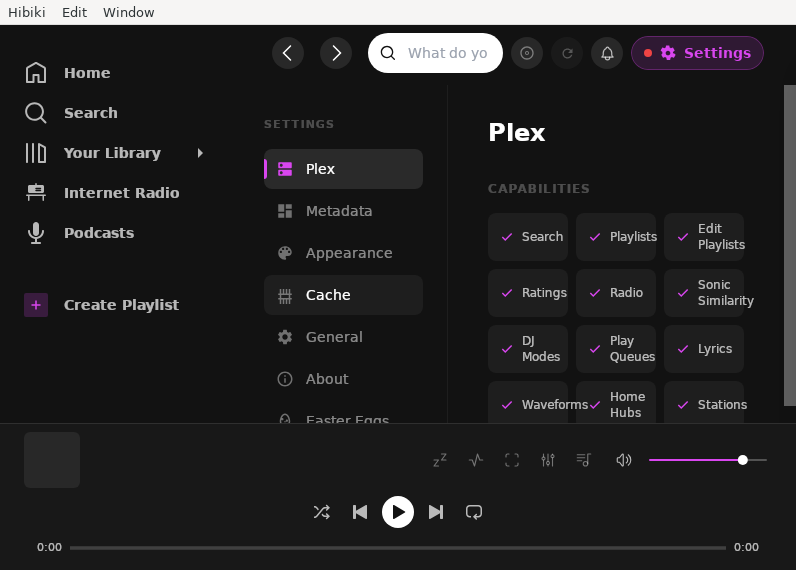Enter fullscreen player mode icon
796x570 pixels.
(x=512, y=460)
